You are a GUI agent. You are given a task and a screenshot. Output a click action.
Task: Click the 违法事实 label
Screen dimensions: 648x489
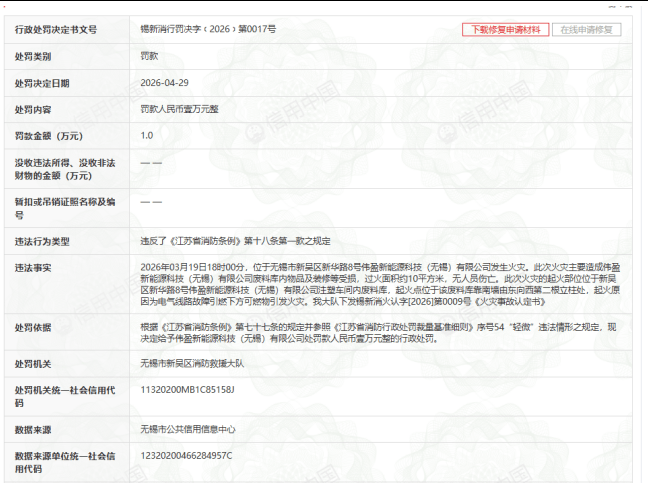(33, 268)
